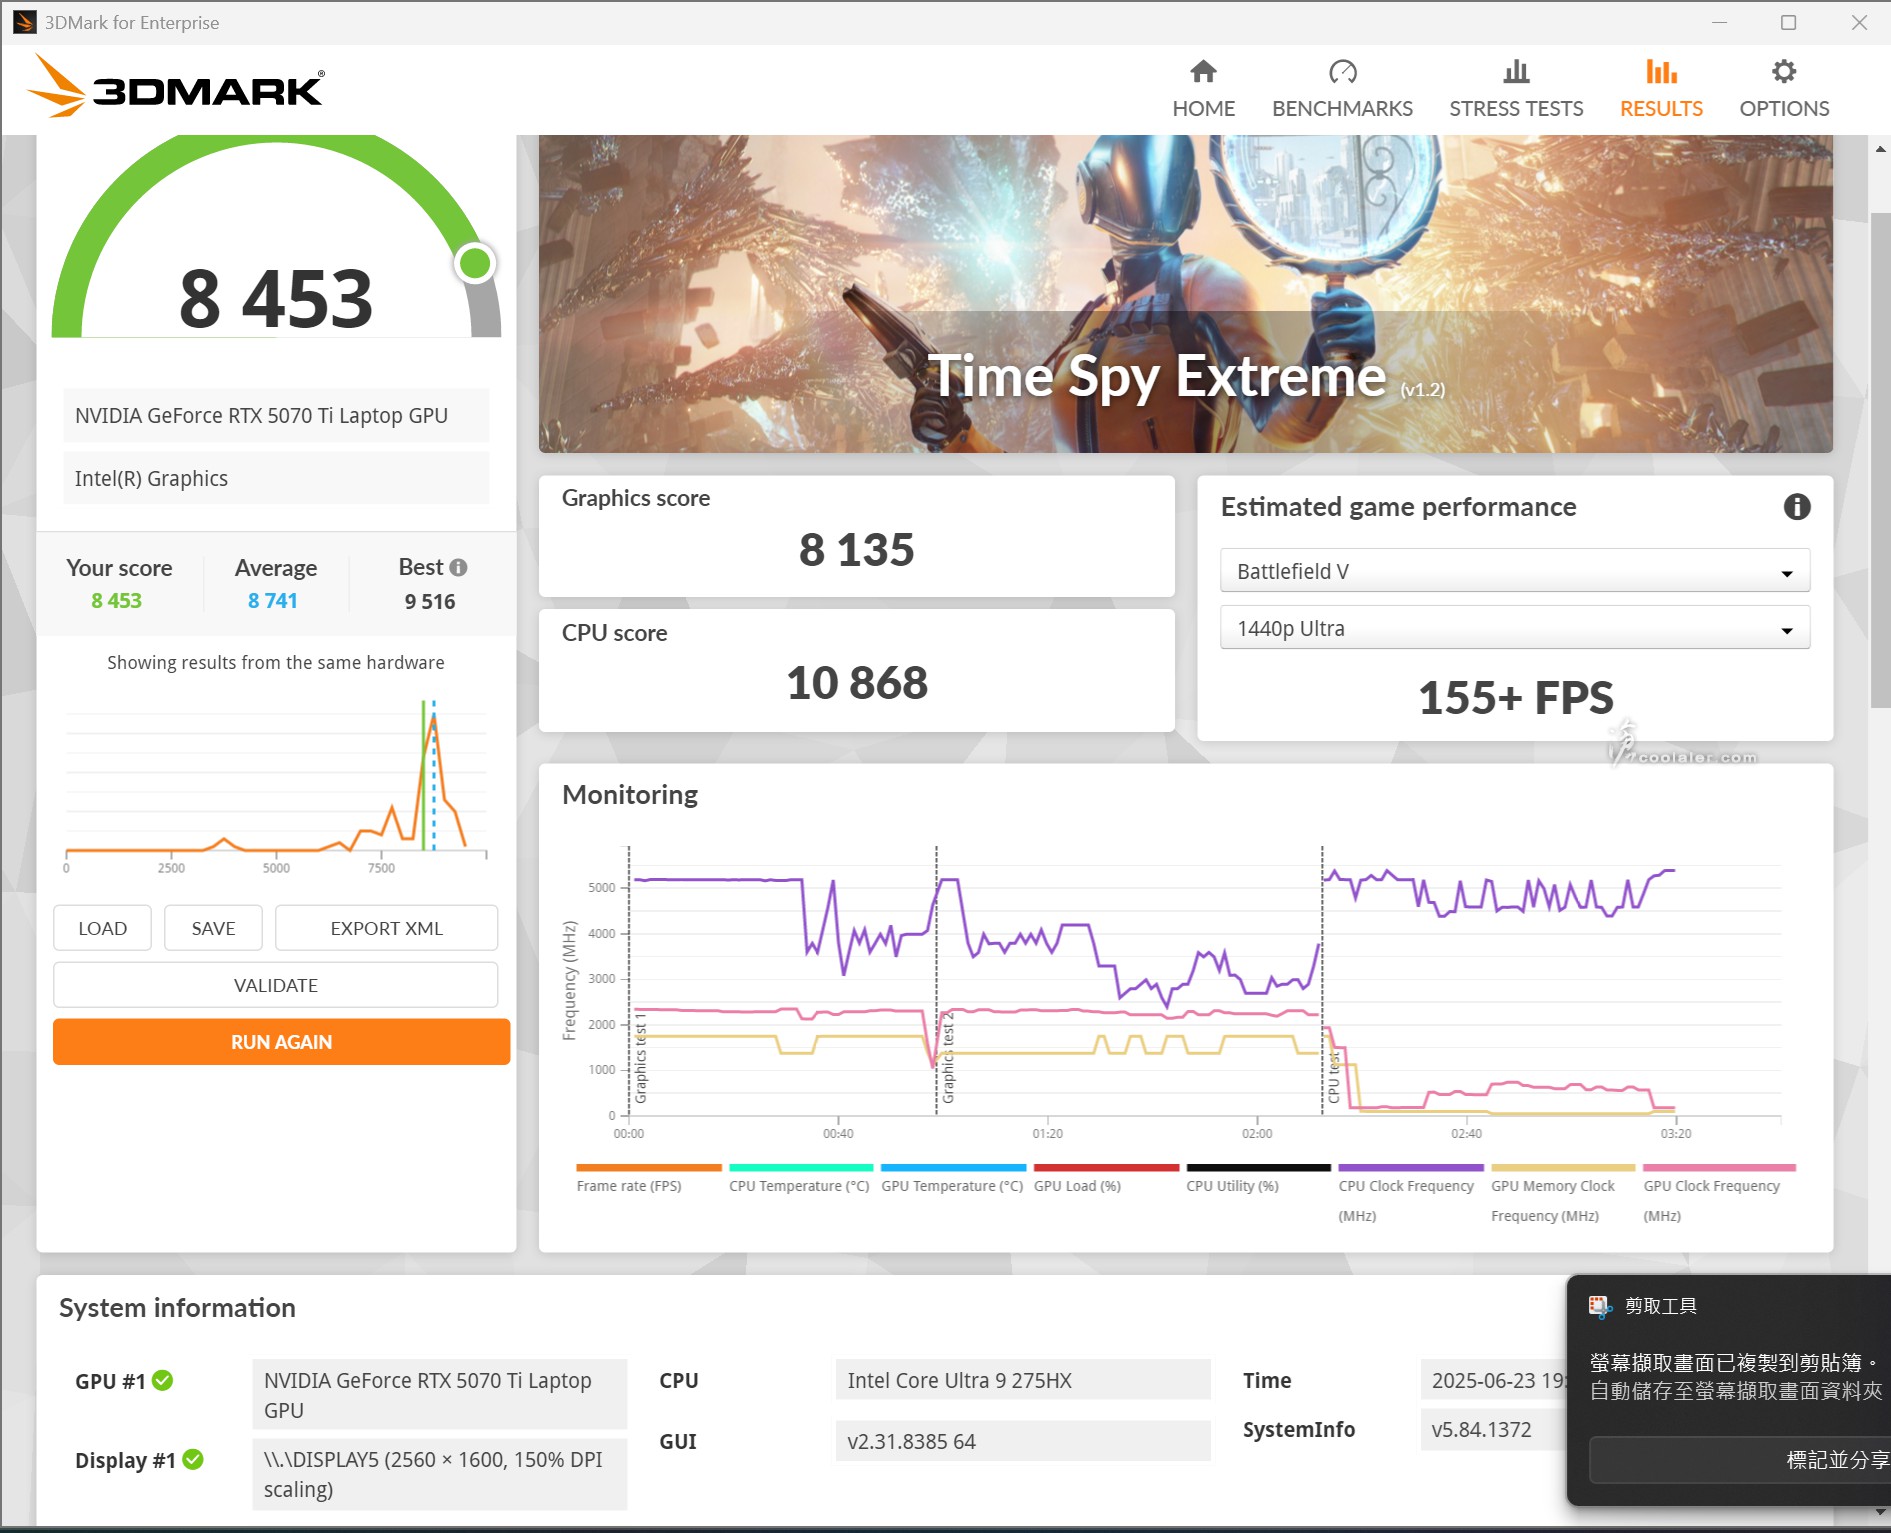The image size is (1891, 1533).
Task: Click the DISPLAY5 resolution info field
Action: (x=439, y=1474)
